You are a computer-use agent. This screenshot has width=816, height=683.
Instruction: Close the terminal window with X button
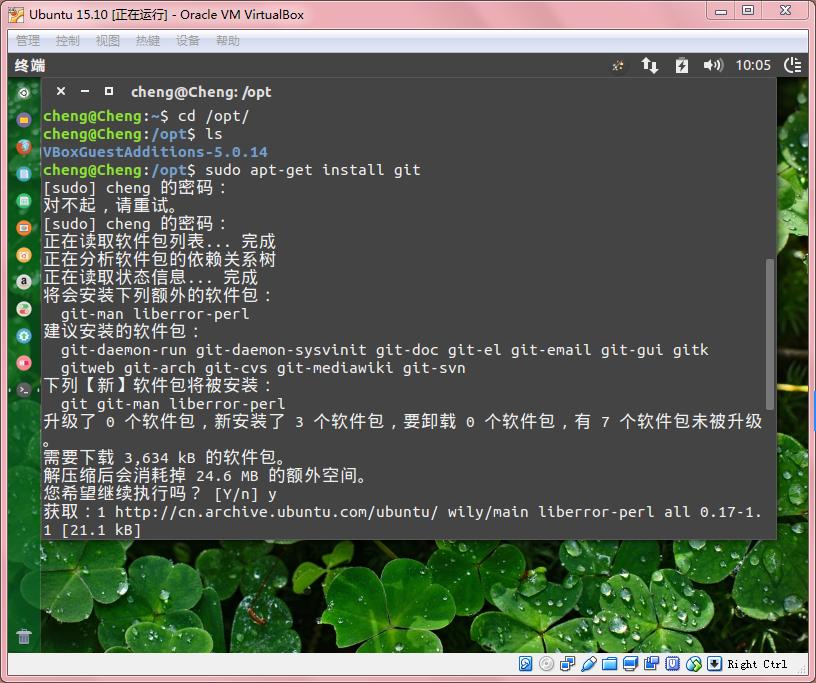tap(61, 91)
